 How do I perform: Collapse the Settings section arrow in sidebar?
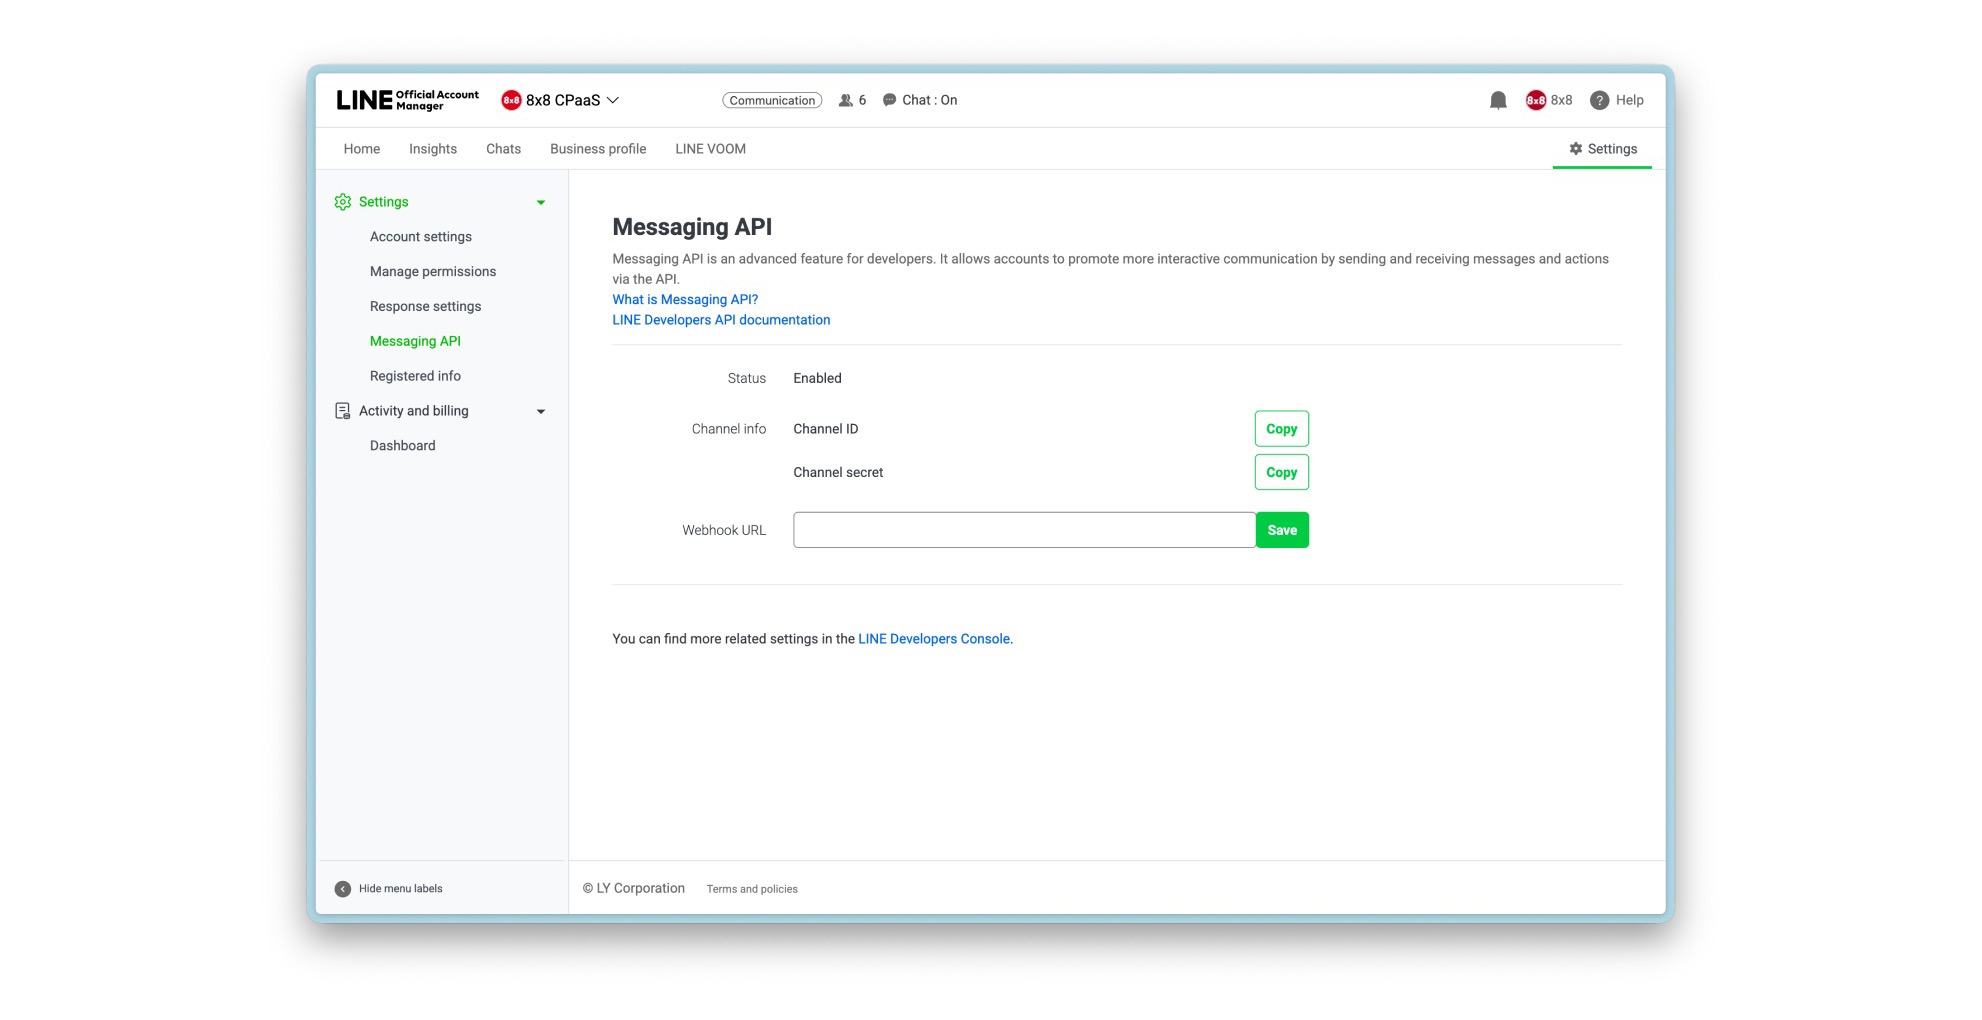tap(541, 202)
